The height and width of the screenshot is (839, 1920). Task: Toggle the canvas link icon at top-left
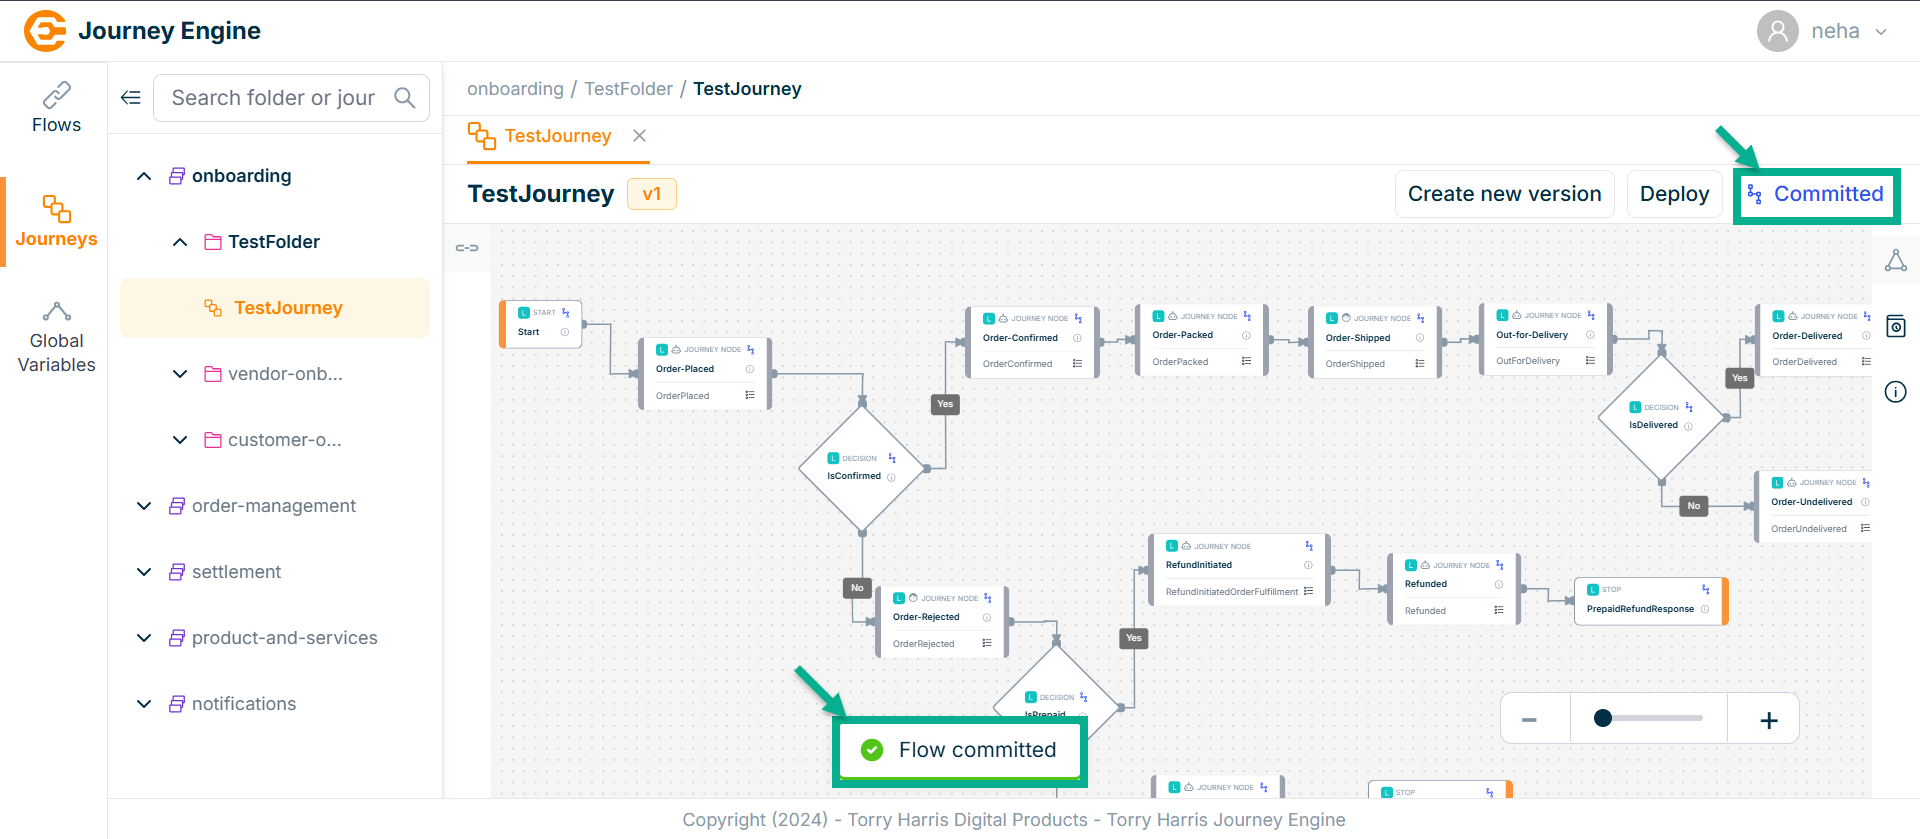(467, 248)
